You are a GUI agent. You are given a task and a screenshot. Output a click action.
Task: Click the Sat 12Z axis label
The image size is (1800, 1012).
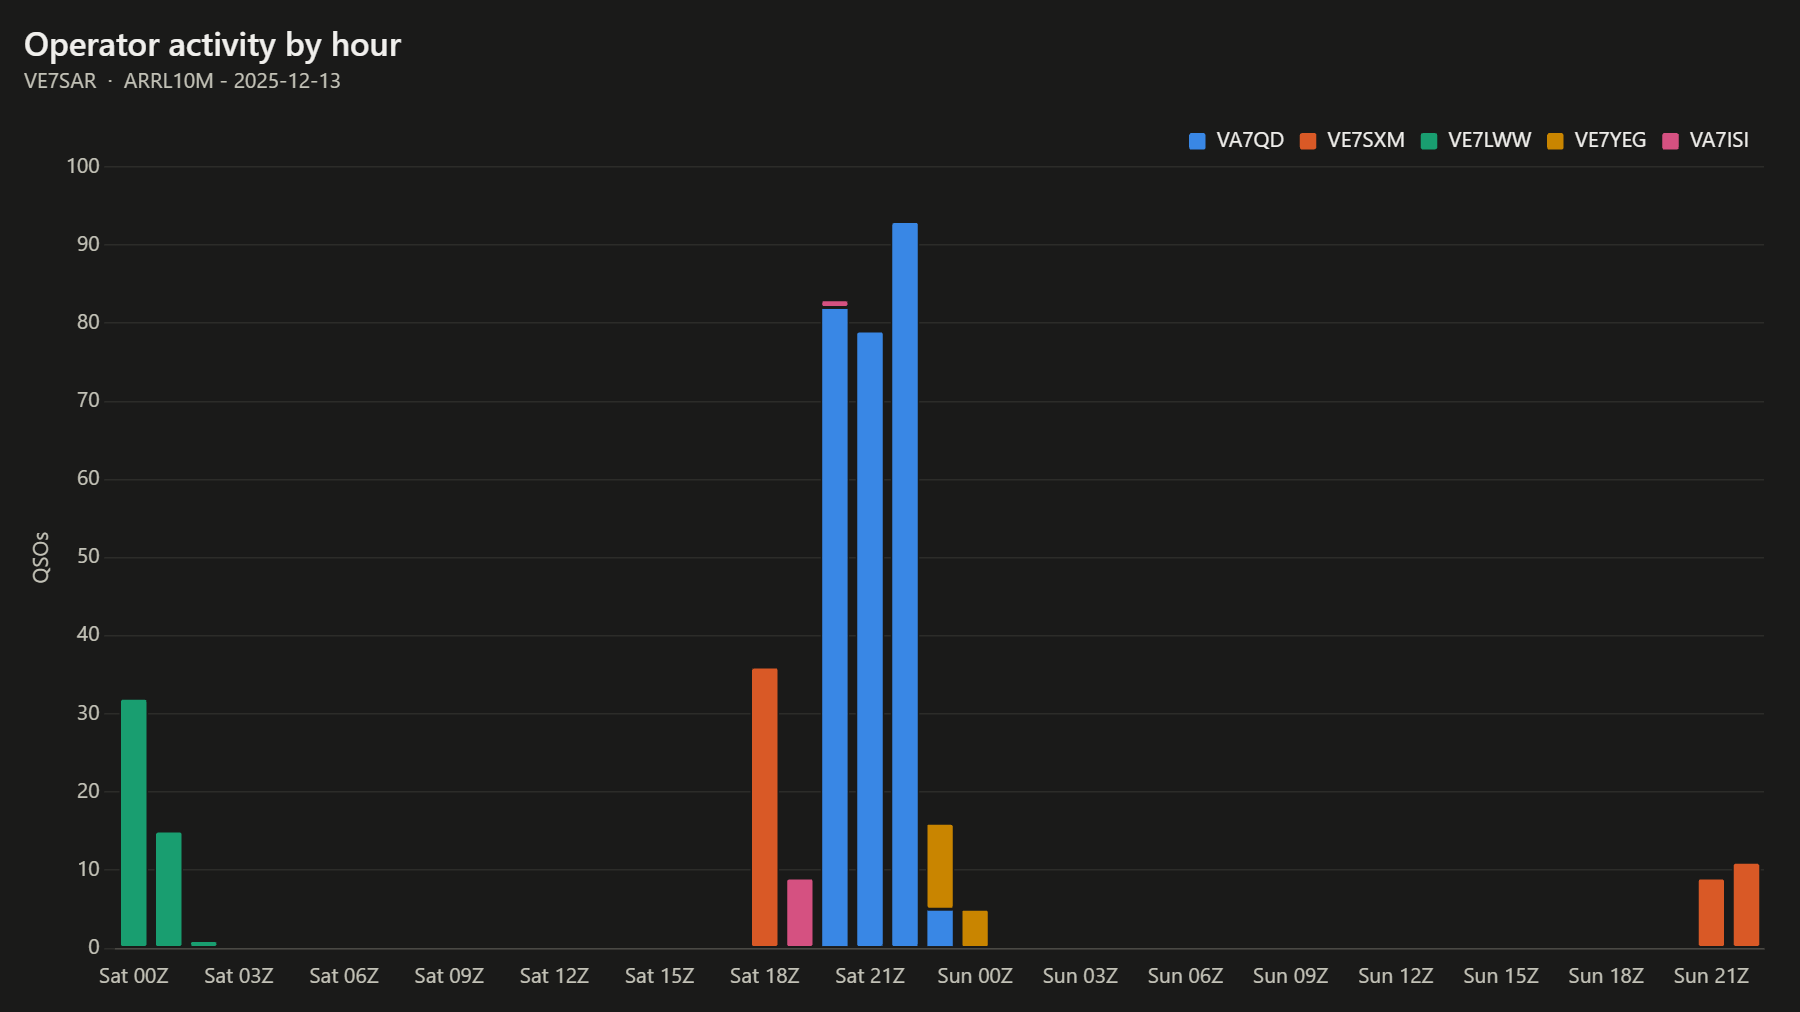(x=554, y=976)
